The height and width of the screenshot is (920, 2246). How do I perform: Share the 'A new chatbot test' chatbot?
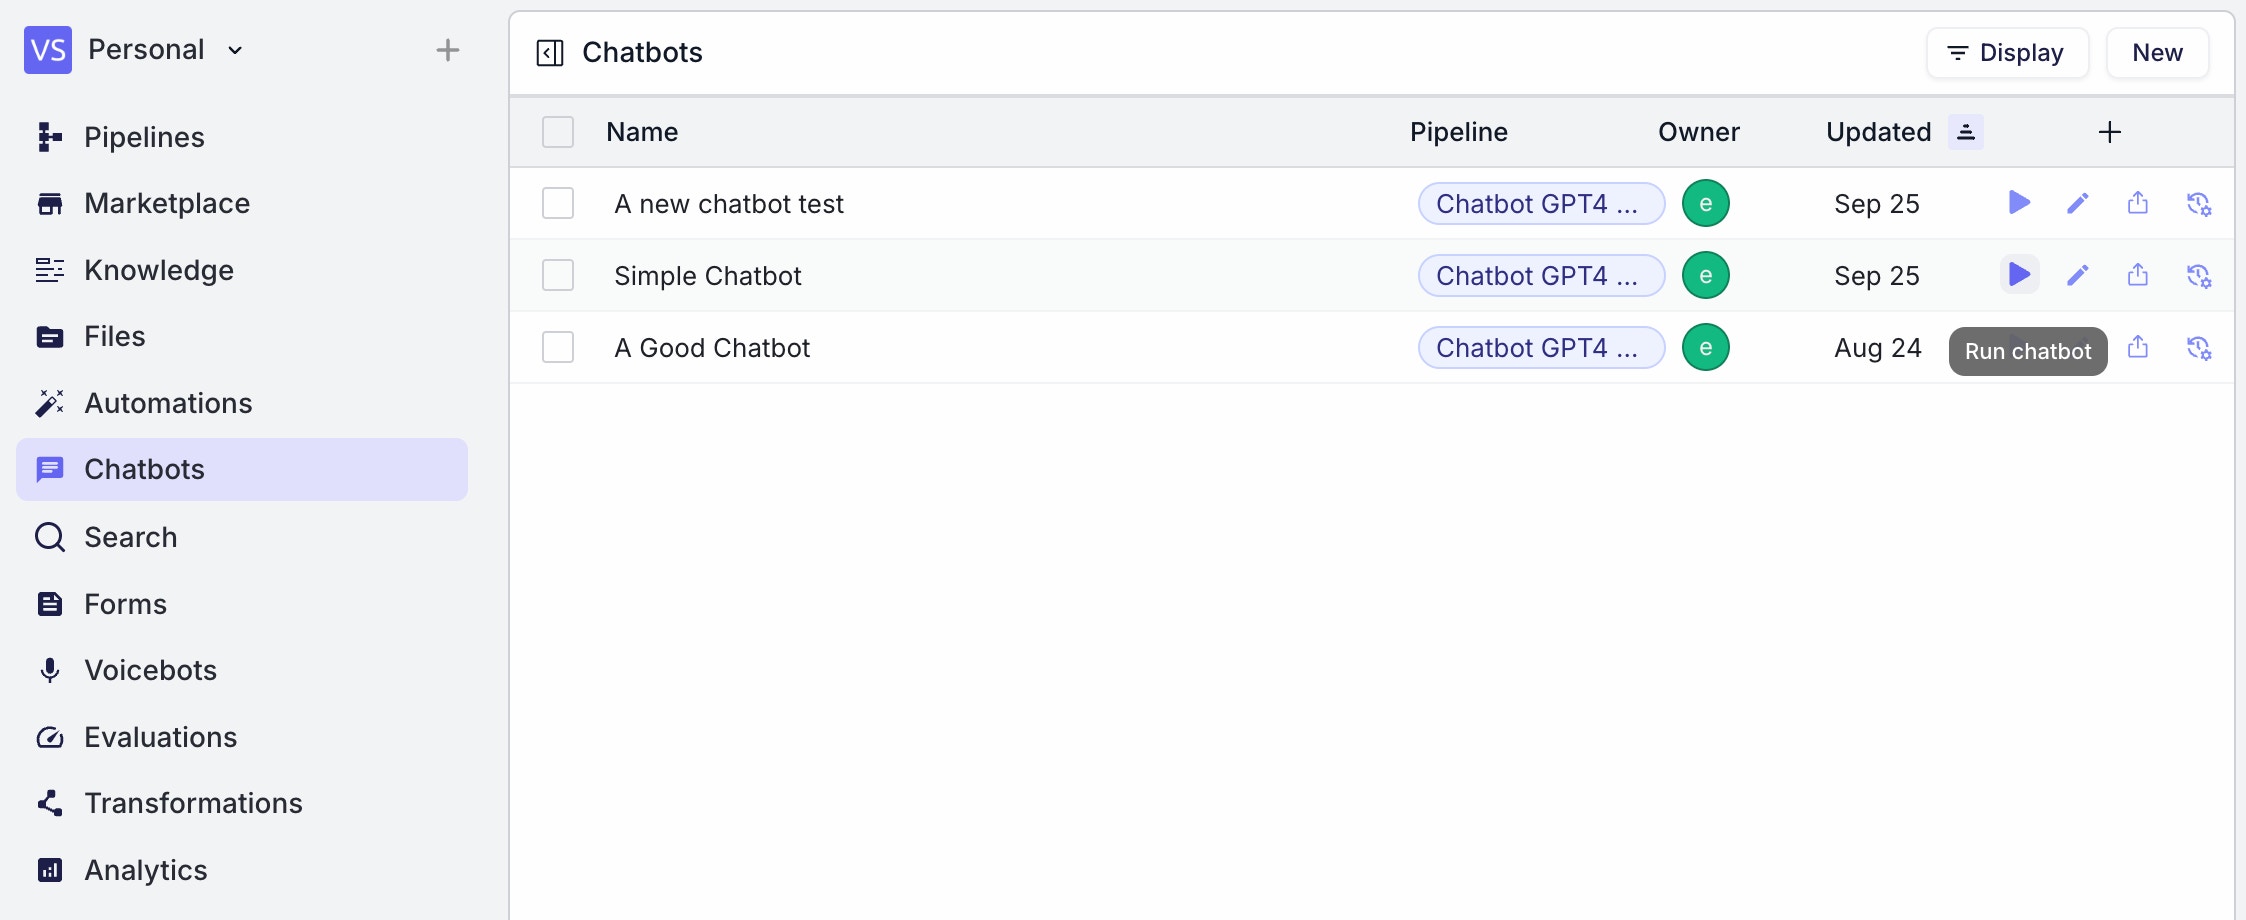click(x=2139, y=203)
